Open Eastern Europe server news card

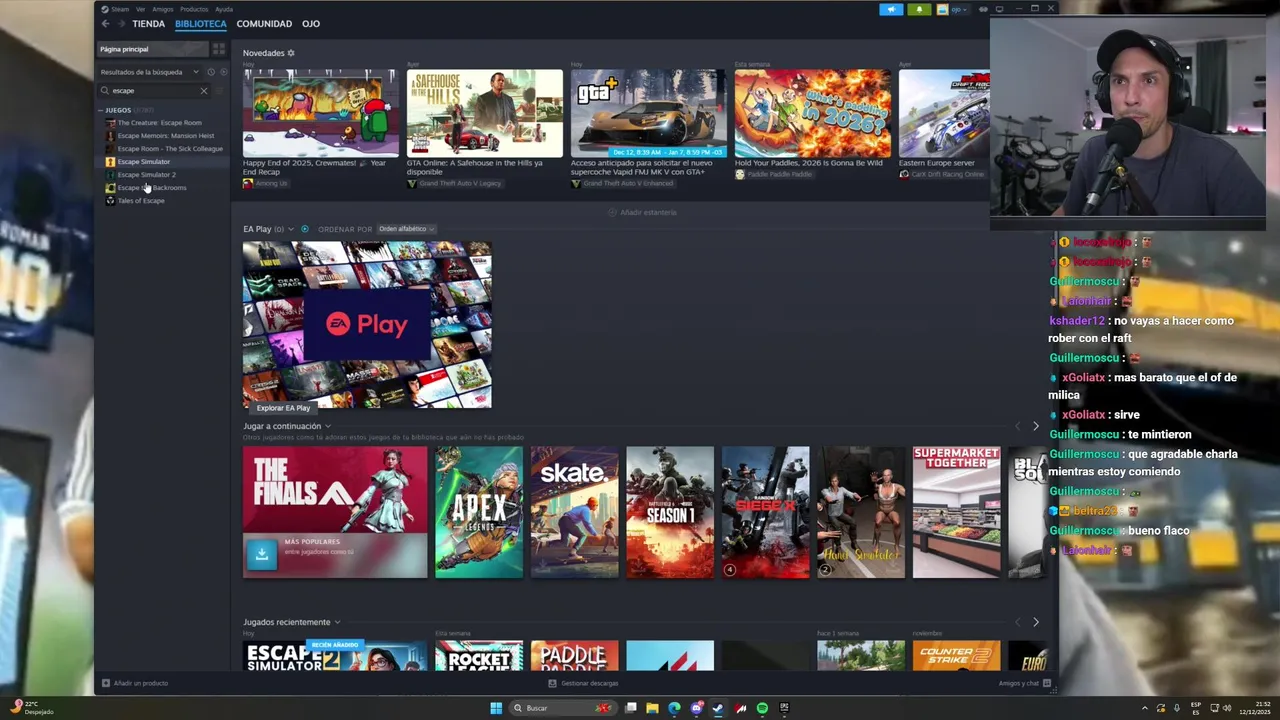pos(944,114)
